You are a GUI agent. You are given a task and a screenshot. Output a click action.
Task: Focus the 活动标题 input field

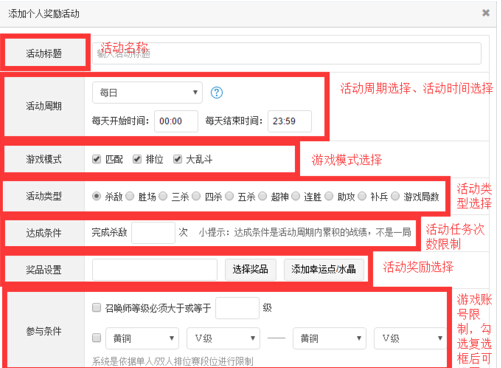tap(287, 53)
